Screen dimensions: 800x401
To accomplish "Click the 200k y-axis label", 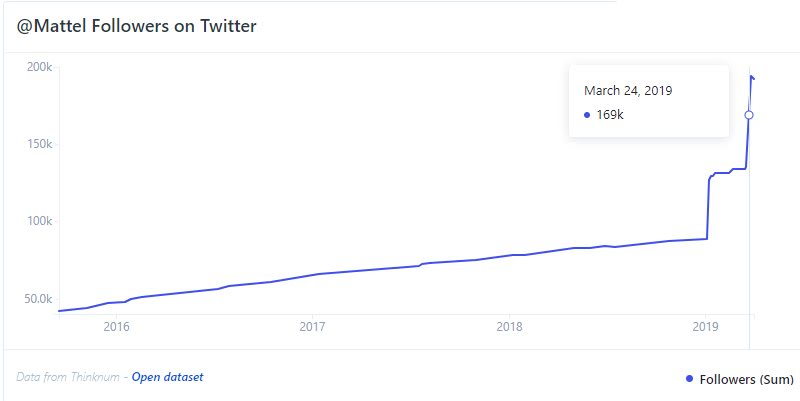I will 39,67.
